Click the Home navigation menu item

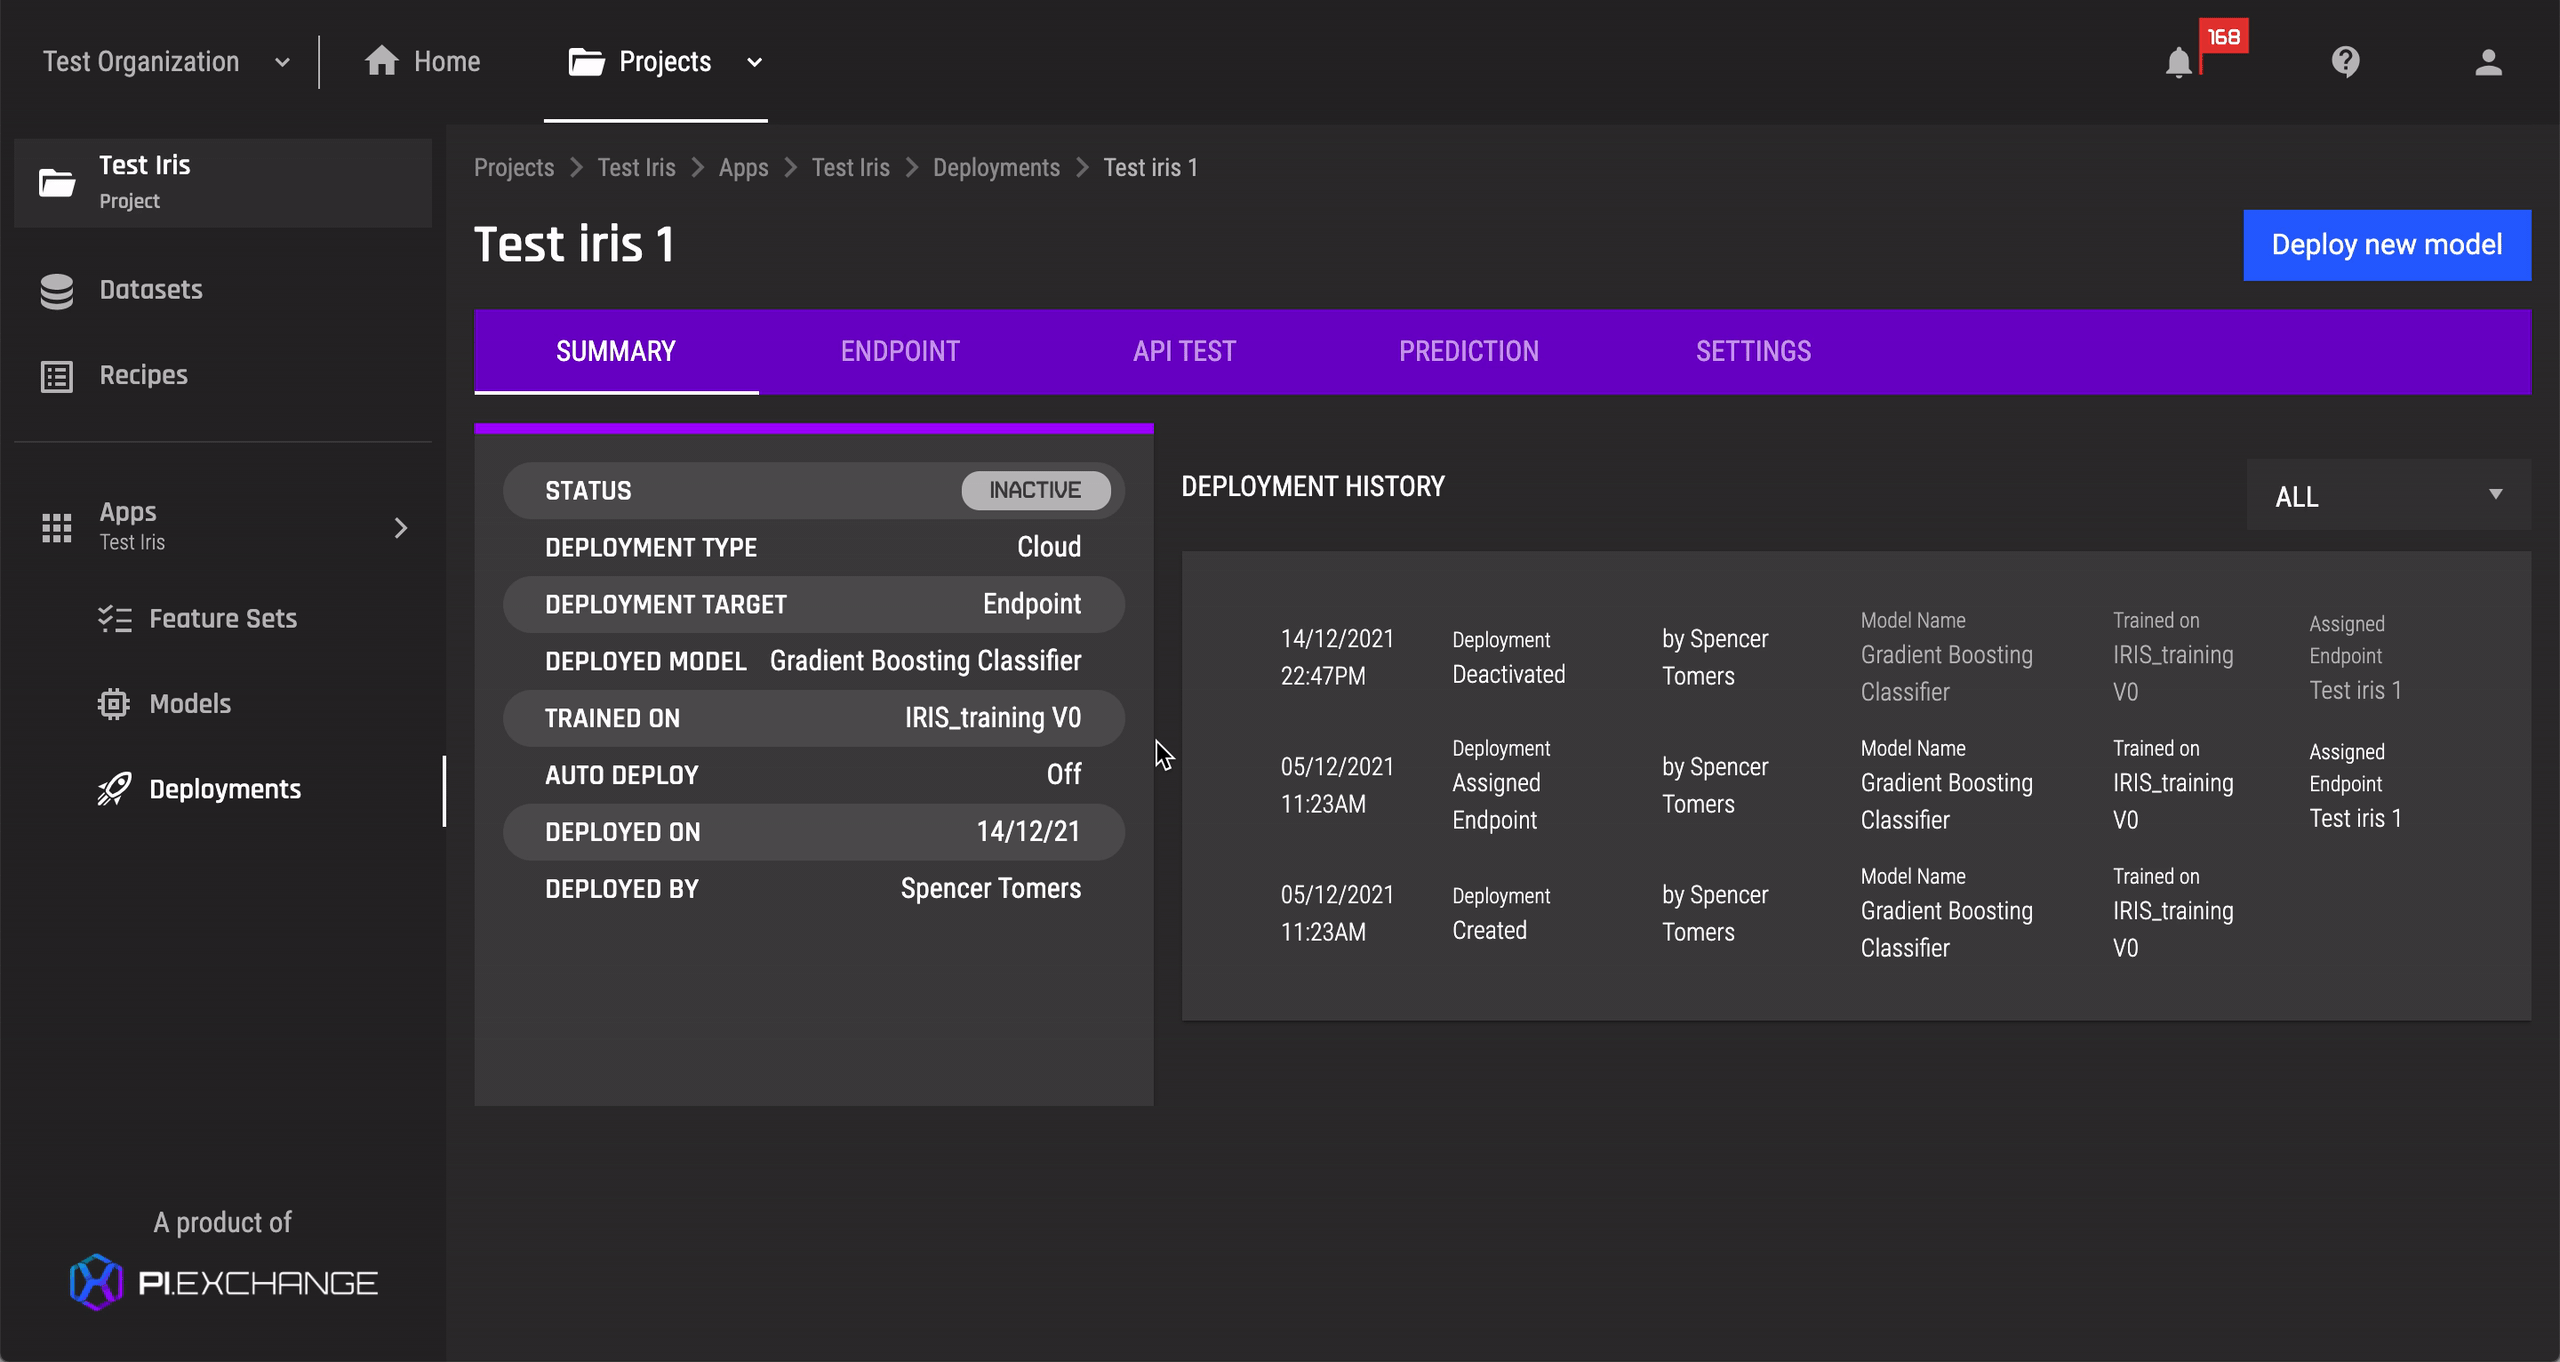(422, 61)
